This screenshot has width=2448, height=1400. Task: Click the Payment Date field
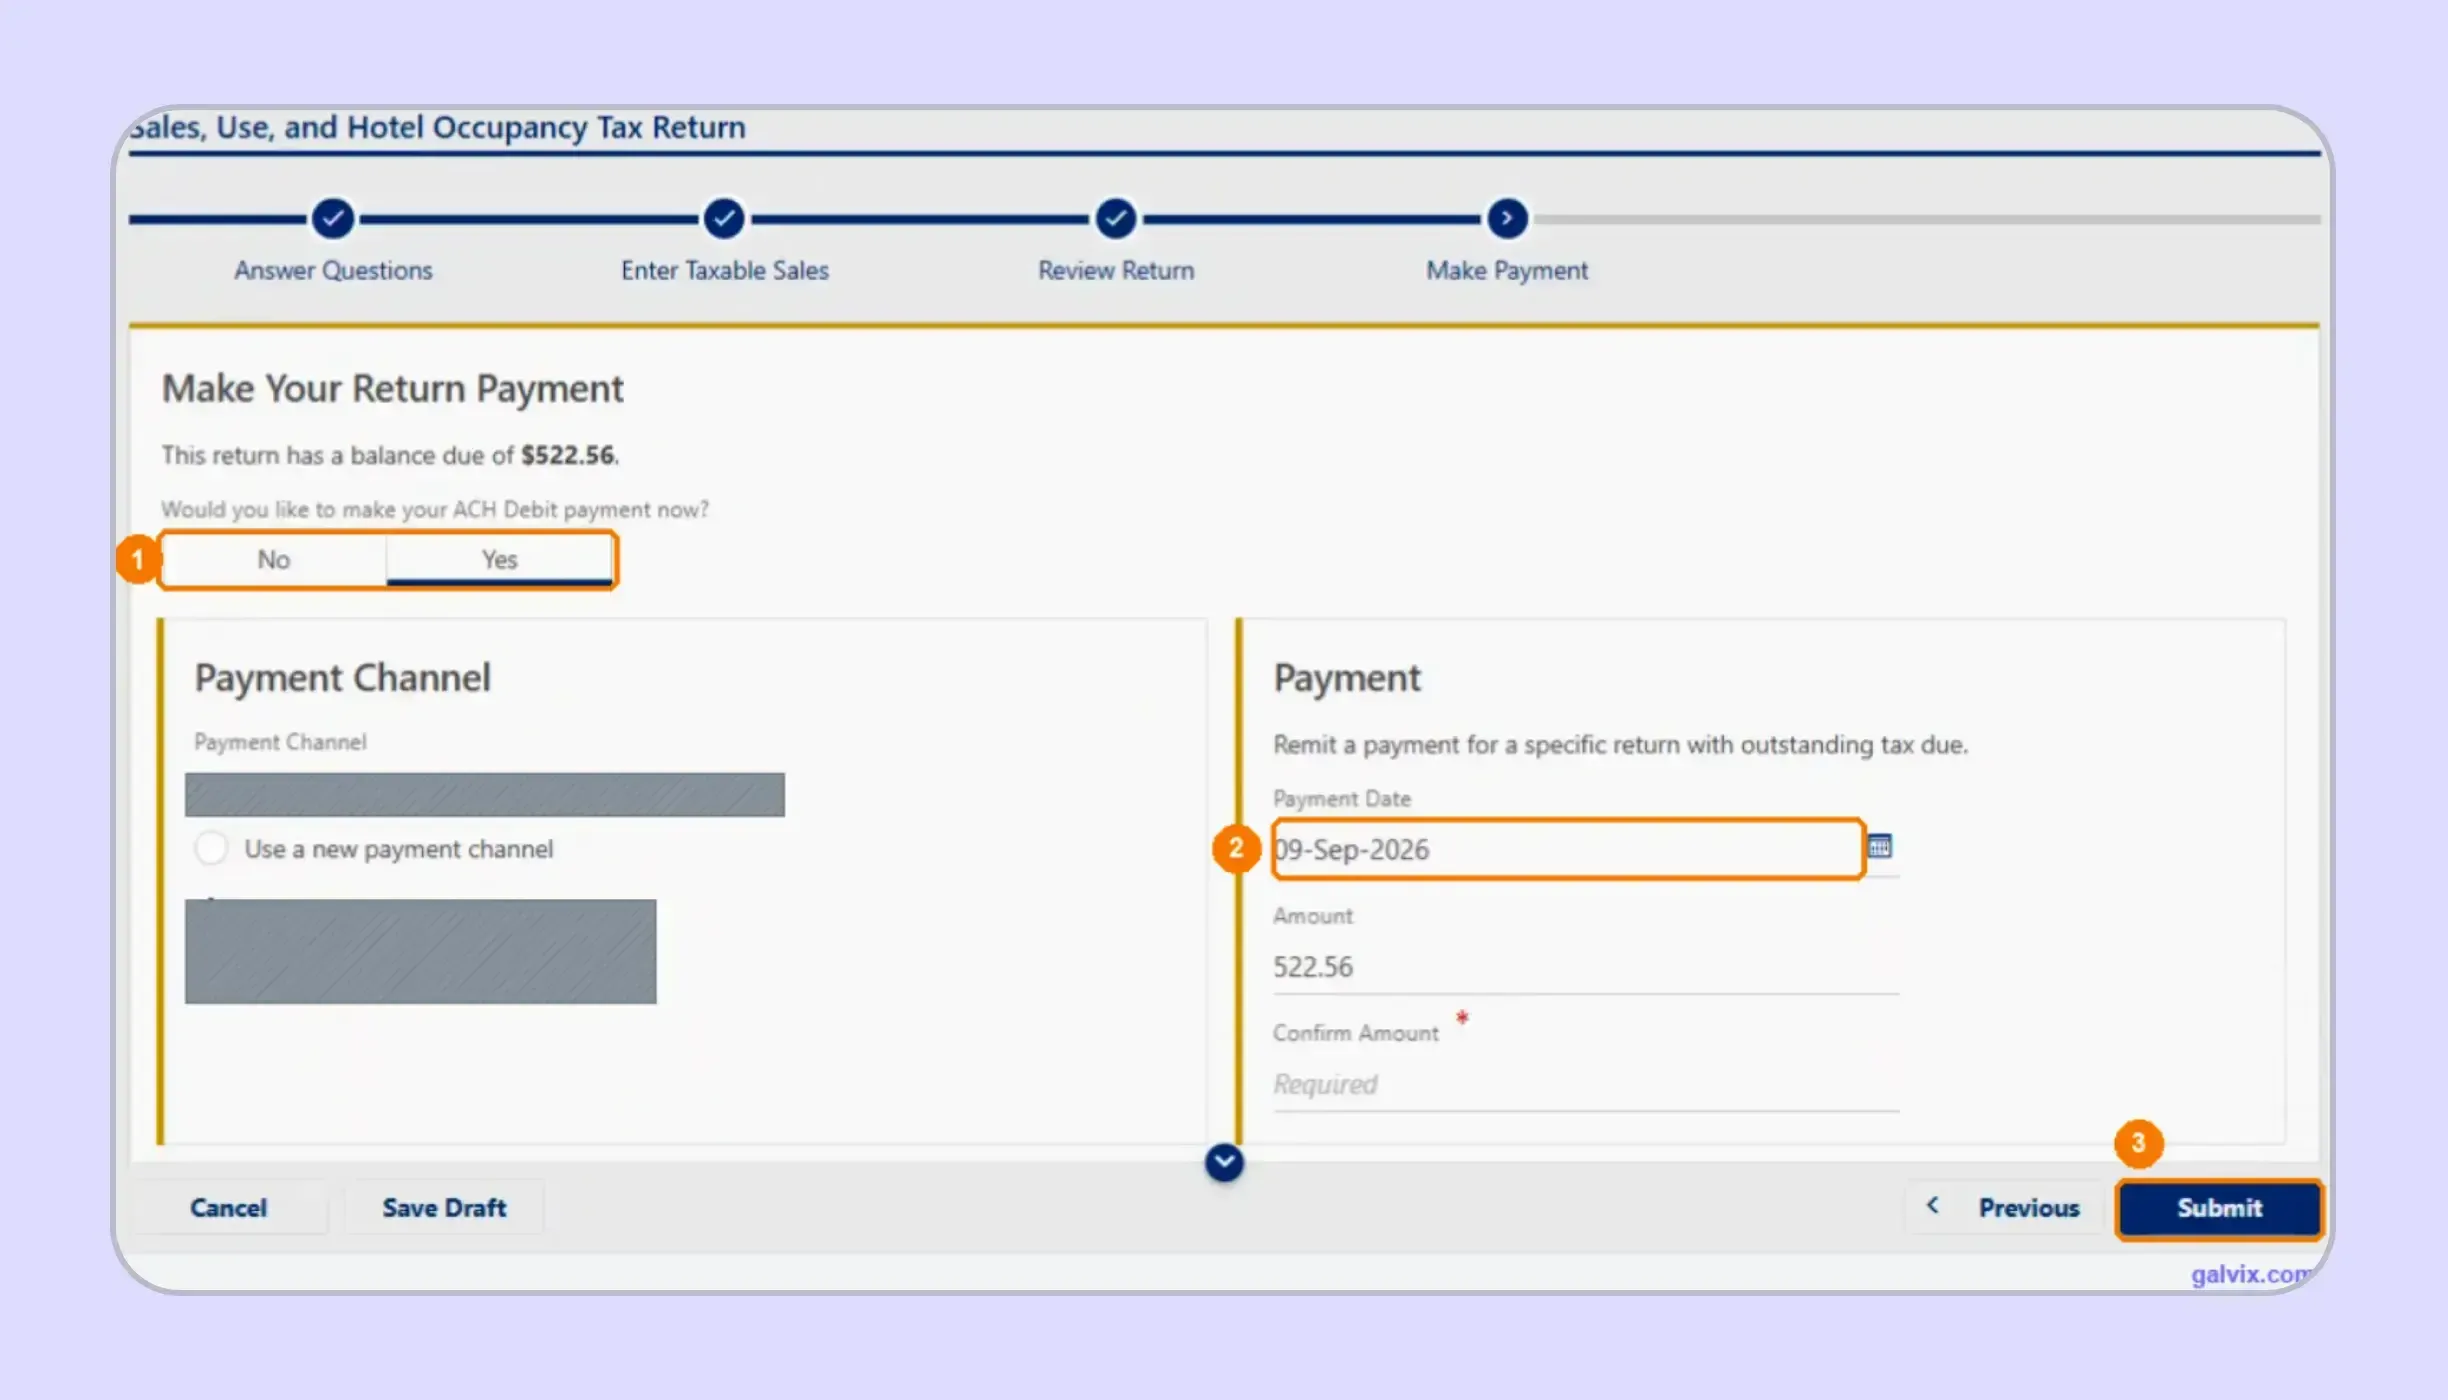click(1567, 849)
